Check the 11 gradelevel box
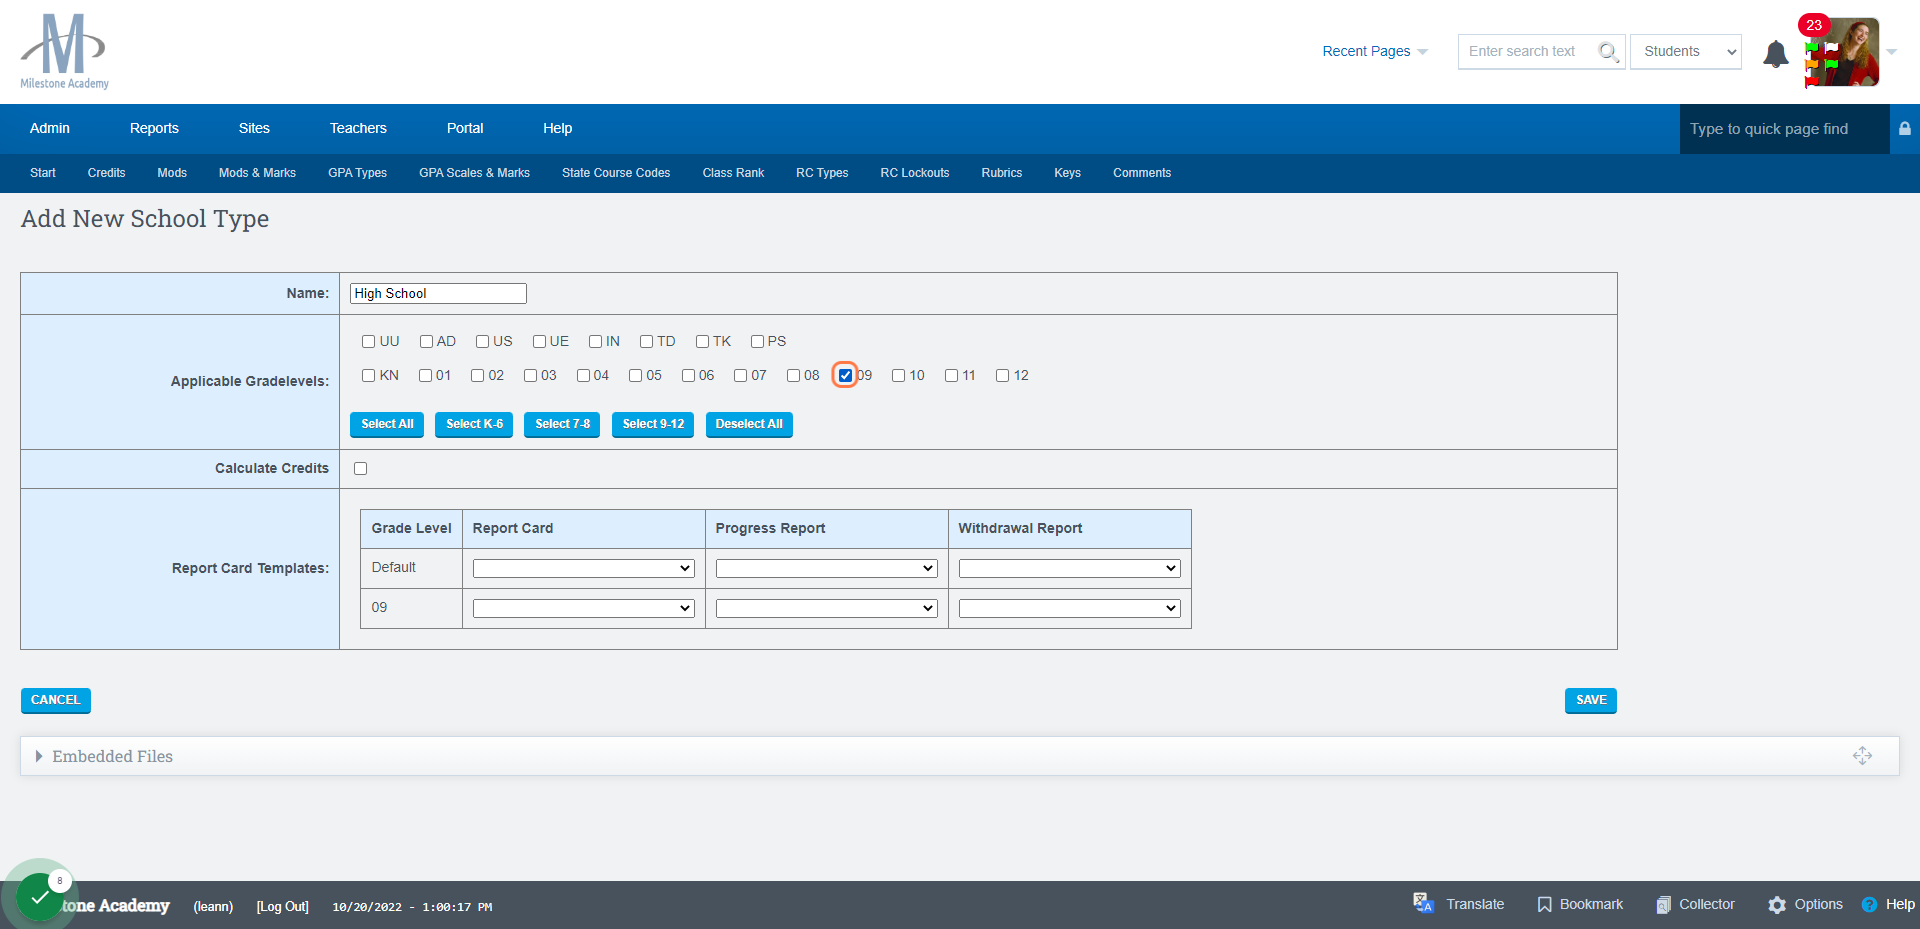The image size is (1920, 929). click(x=951, y=375)
